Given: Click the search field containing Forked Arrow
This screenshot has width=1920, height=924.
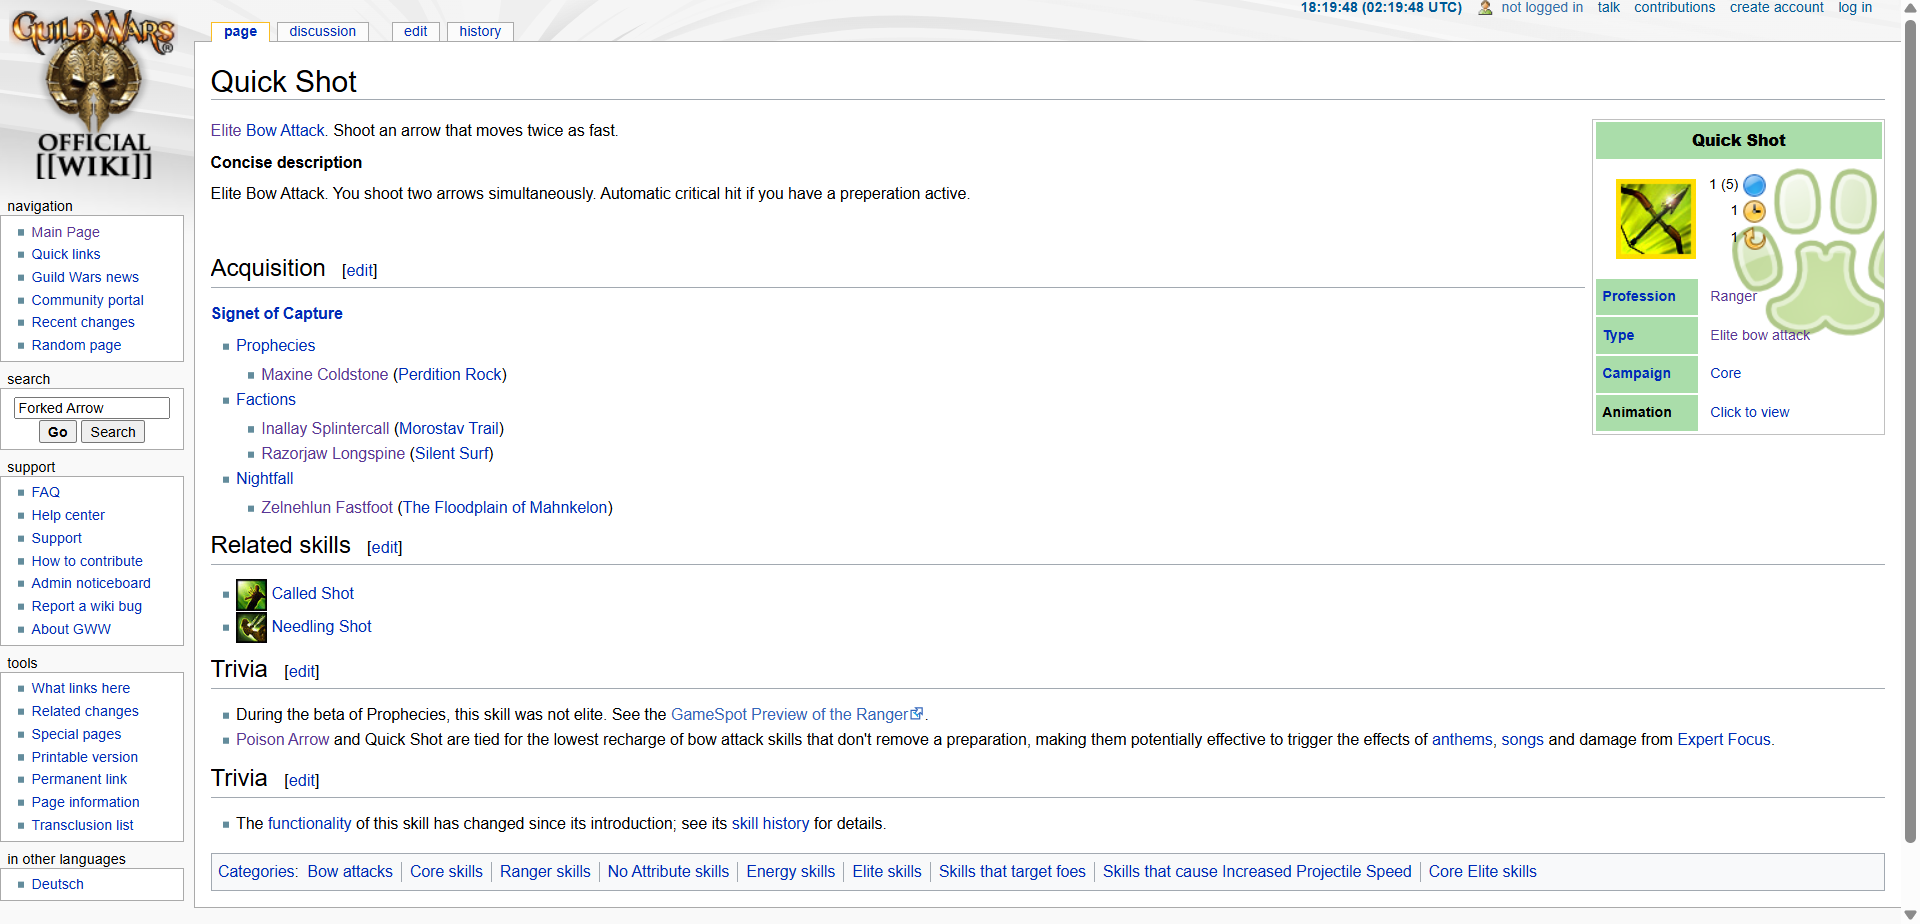Looking at the screenshot, I should [x=92, y=408].
